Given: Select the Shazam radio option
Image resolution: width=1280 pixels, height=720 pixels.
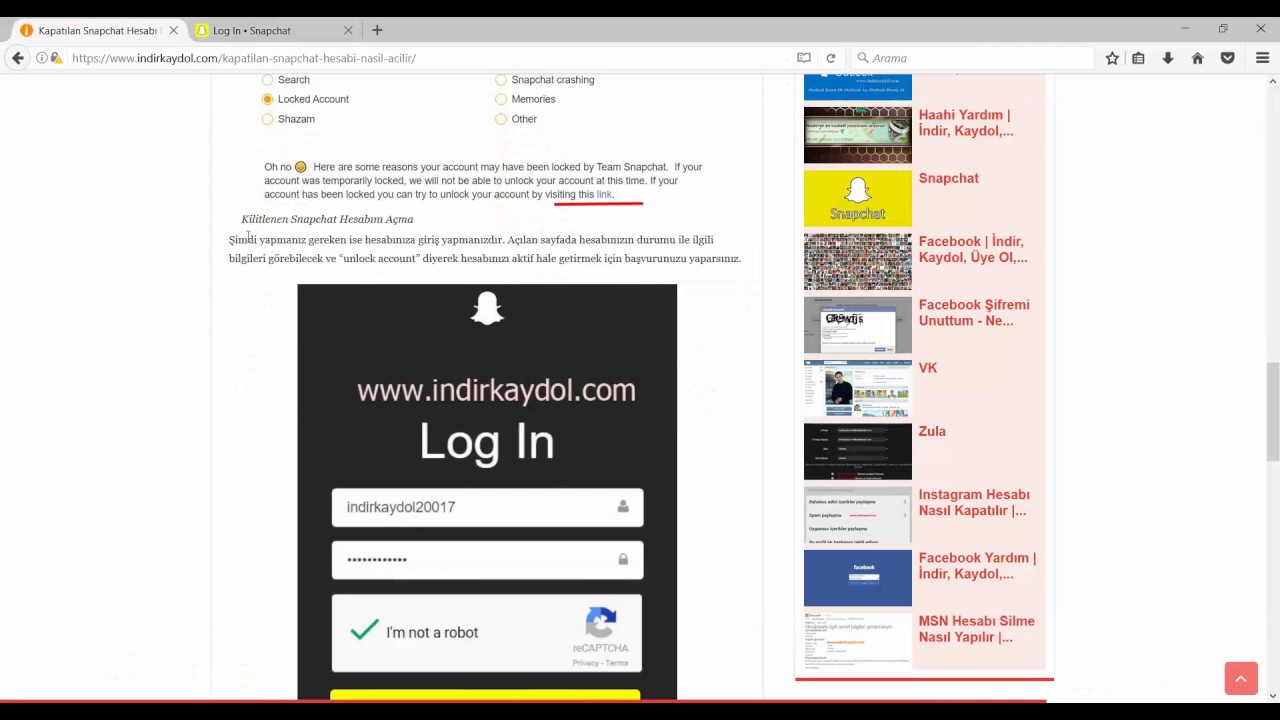Looking at the screenshot, I should tap(267, 119).
